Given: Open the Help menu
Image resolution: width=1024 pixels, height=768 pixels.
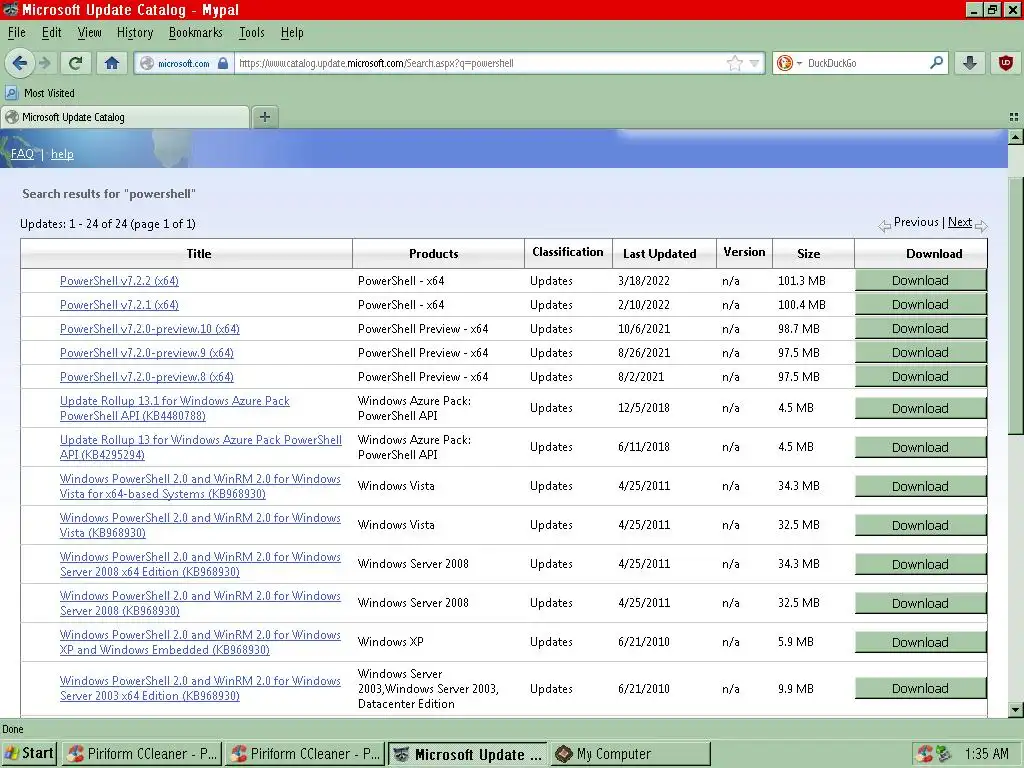Looking at the screenshot, I should (x=292, y=32).
